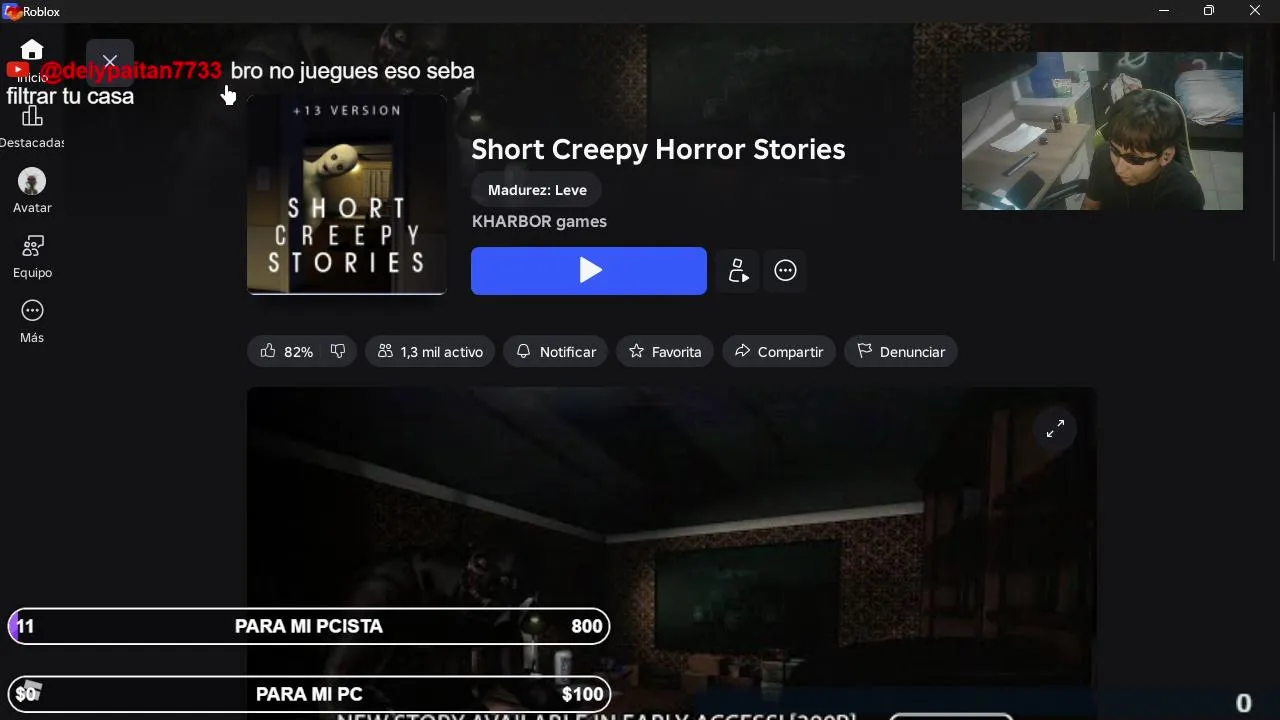The image size is (1280, 720).
Task: Restore down the Roblox window
Action: tap(1209, 11)
